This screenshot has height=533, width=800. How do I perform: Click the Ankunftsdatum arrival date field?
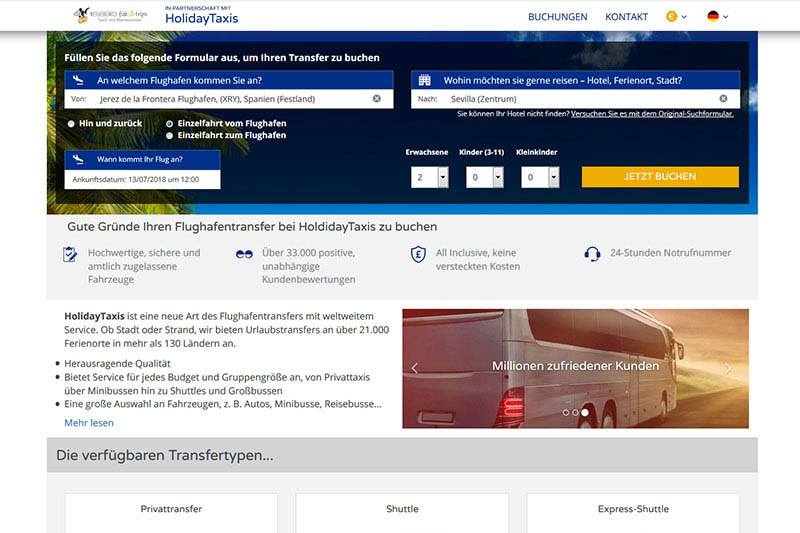[142, 180]
